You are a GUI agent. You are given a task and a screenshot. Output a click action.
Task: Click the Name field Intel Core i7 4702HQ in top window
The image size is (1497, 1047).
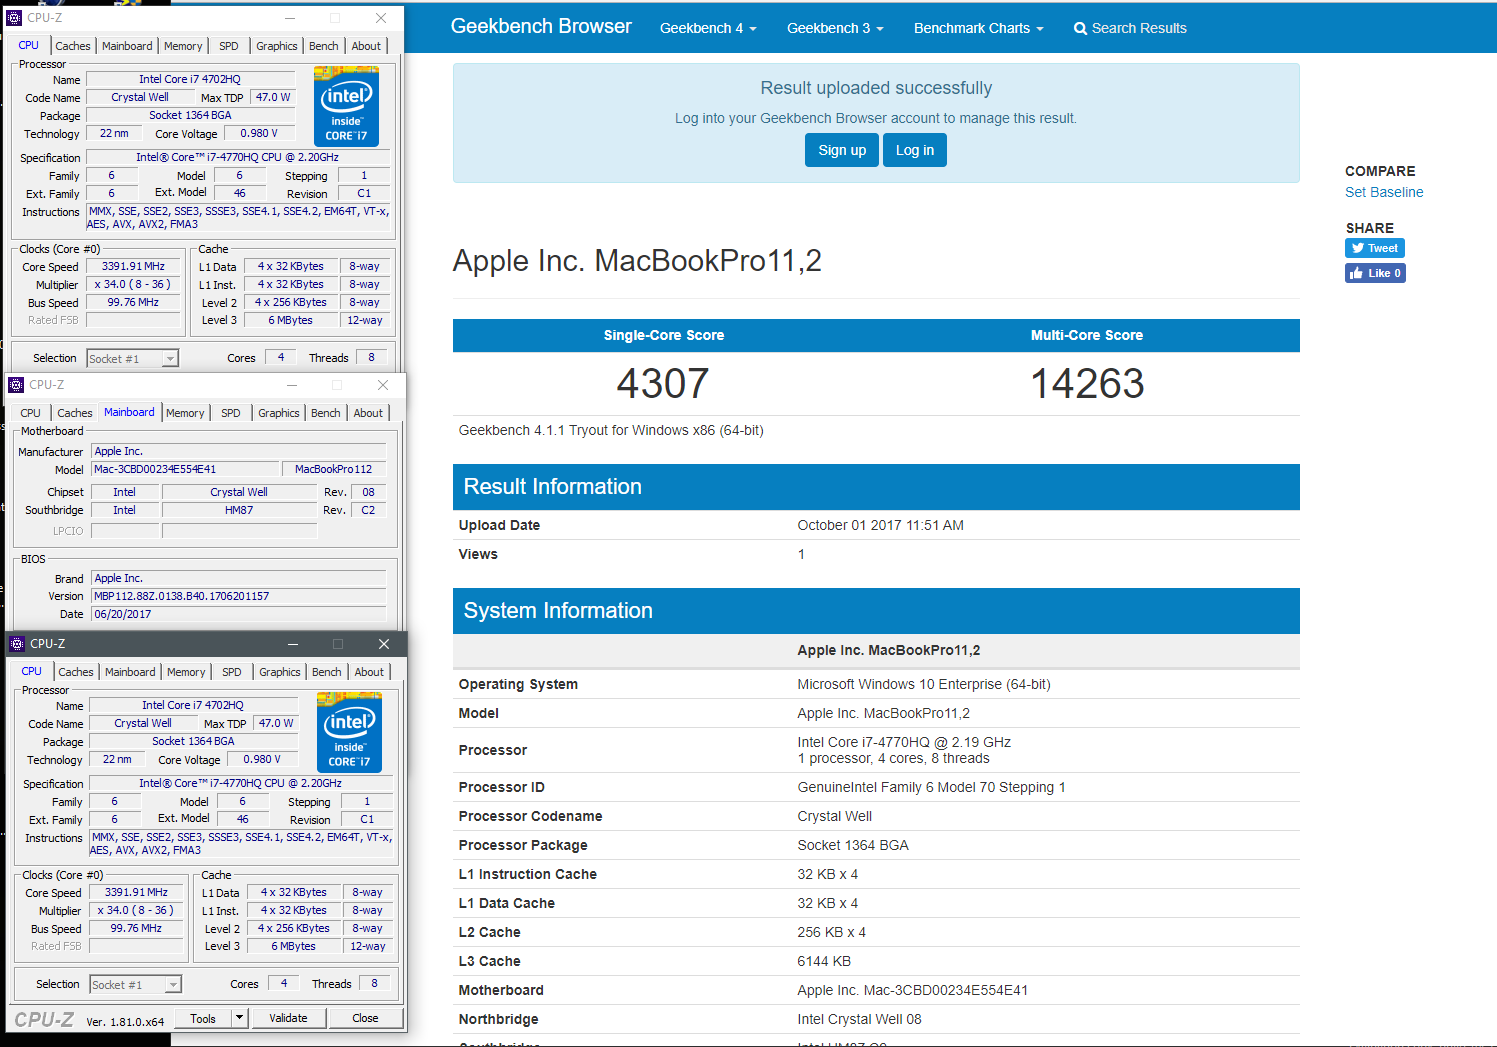point(190,79)
